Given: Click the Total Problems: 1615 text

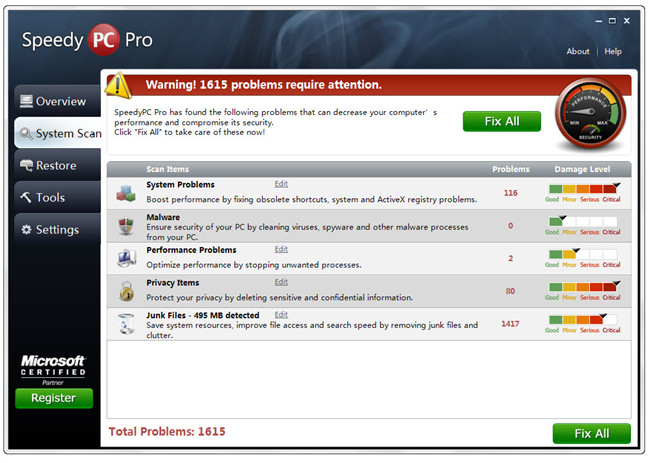Looking at the screenshot, I should (167, 431).
